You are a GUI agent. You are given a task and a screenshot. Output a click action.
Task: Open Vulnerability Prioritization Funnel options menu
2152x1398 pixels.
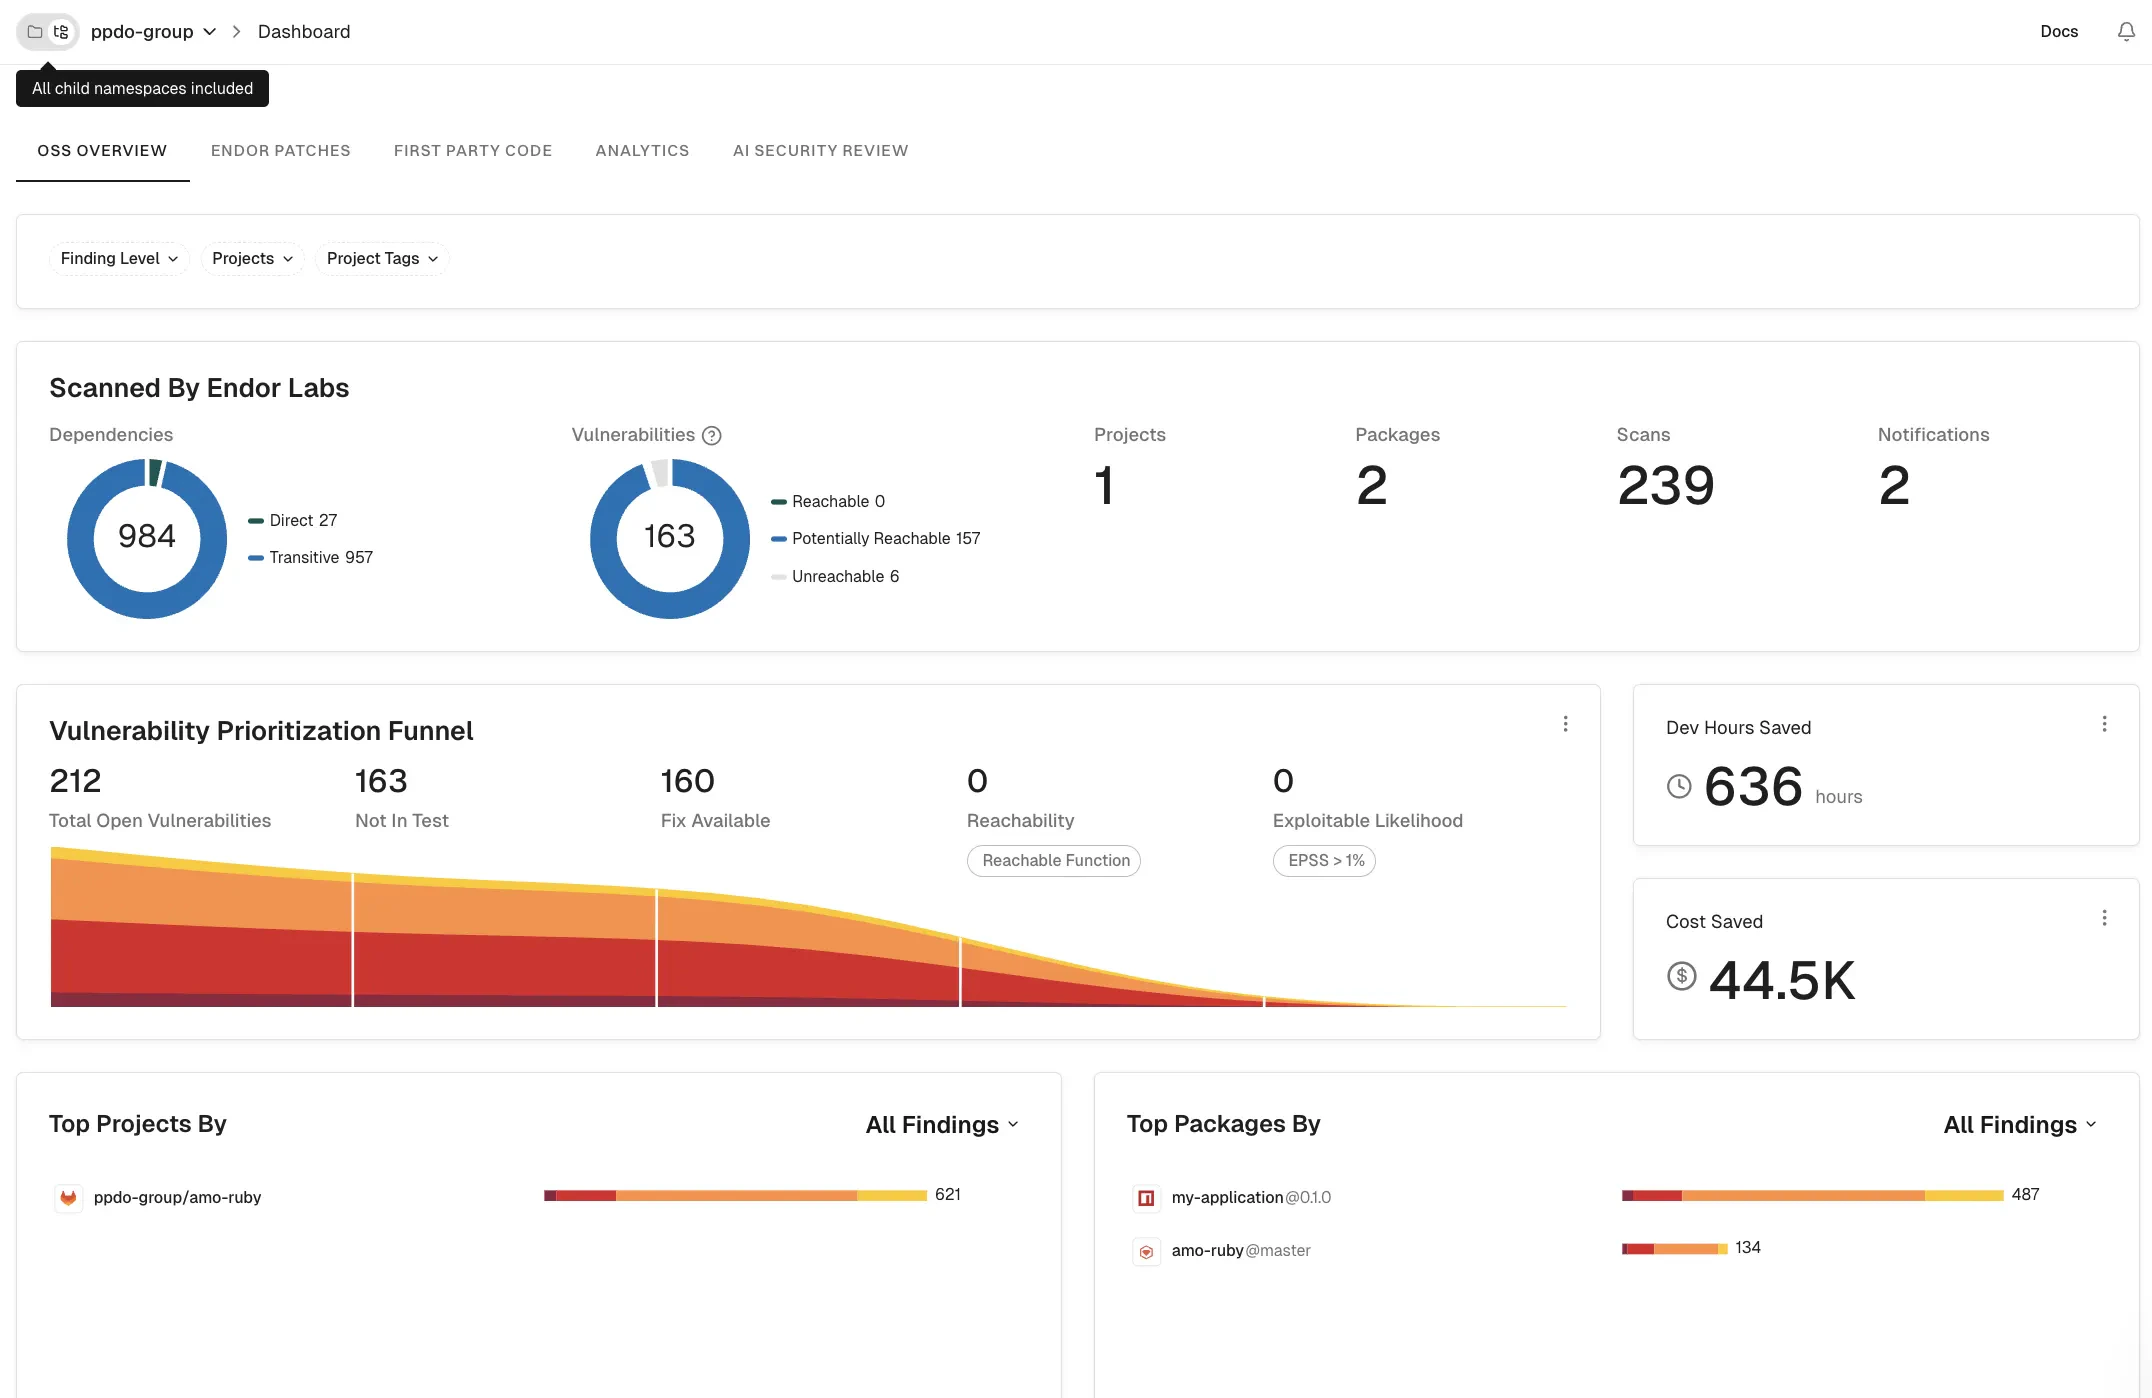(1565, 724)
